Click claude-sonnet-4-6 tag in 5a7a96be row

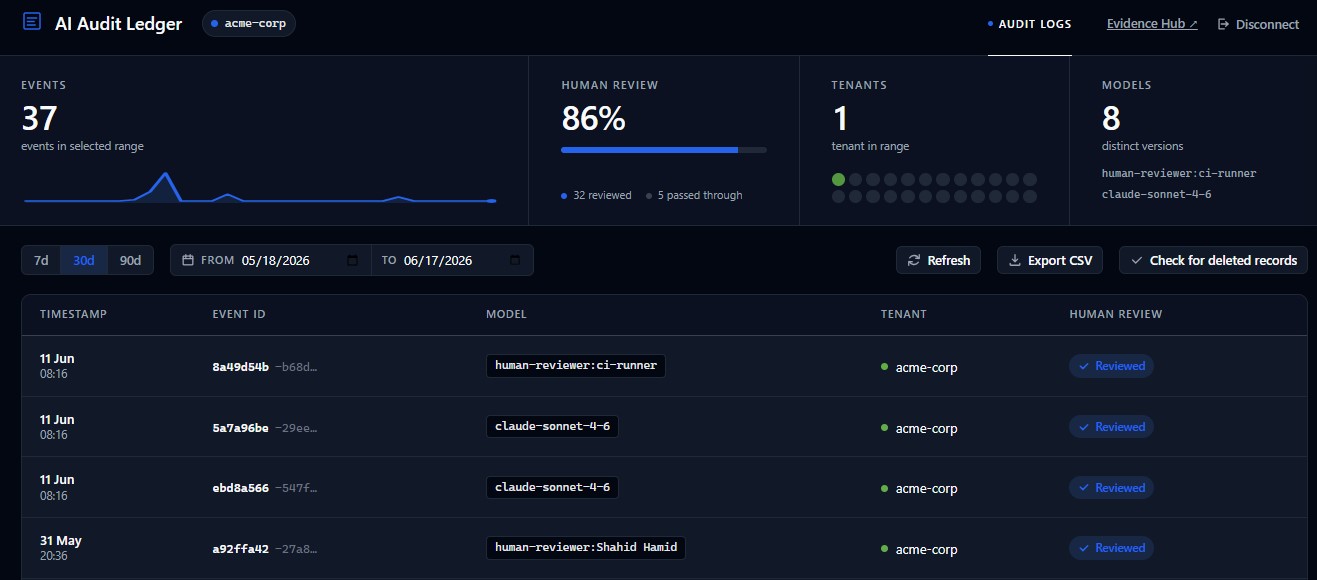pos(552,427)
